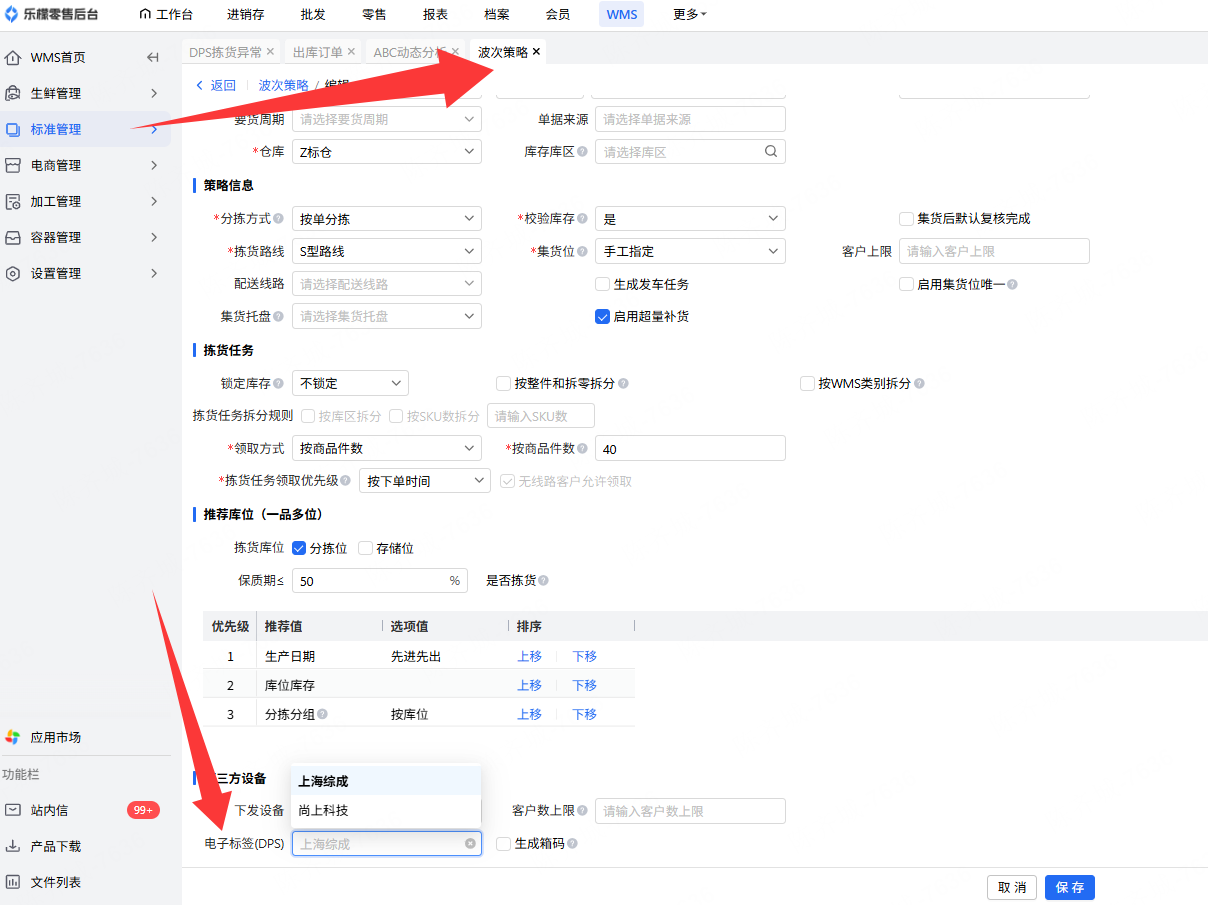Open 集货位 dropdown showing 手工指定
Screen dimensions: 1208x905
click(690, 251)
